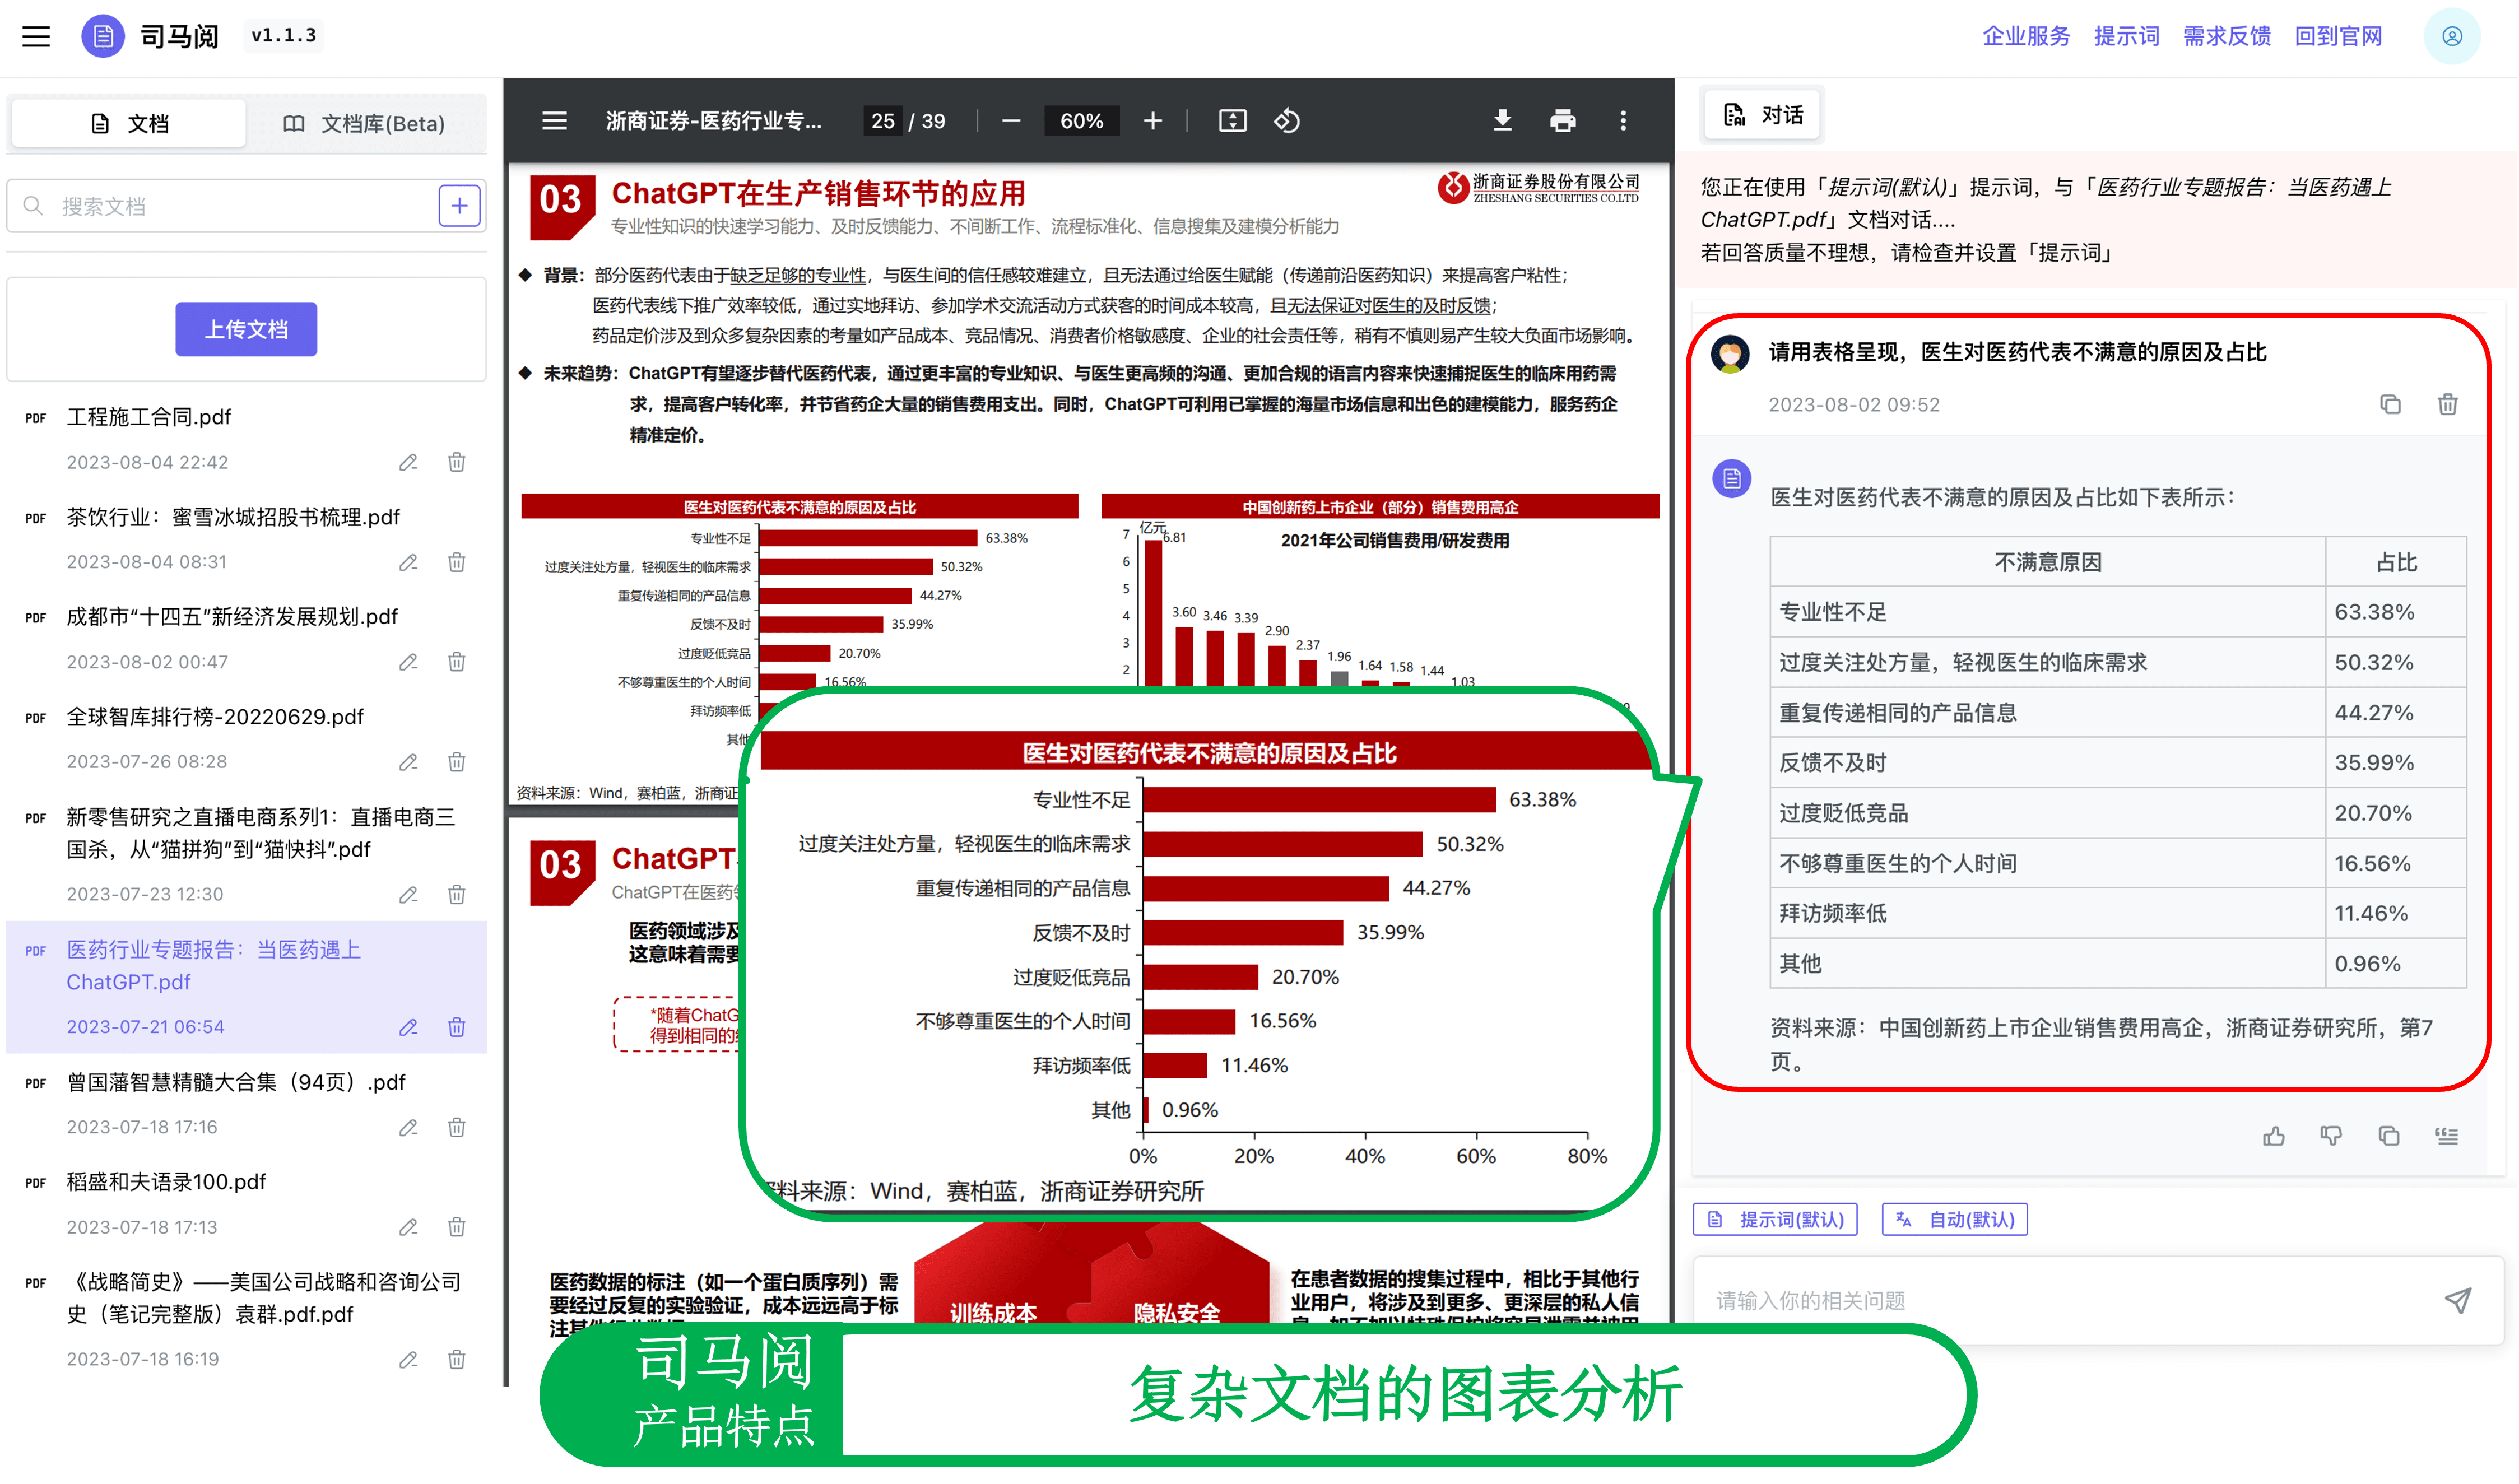Open 工程施工合同.pdf document

[148, 417]
